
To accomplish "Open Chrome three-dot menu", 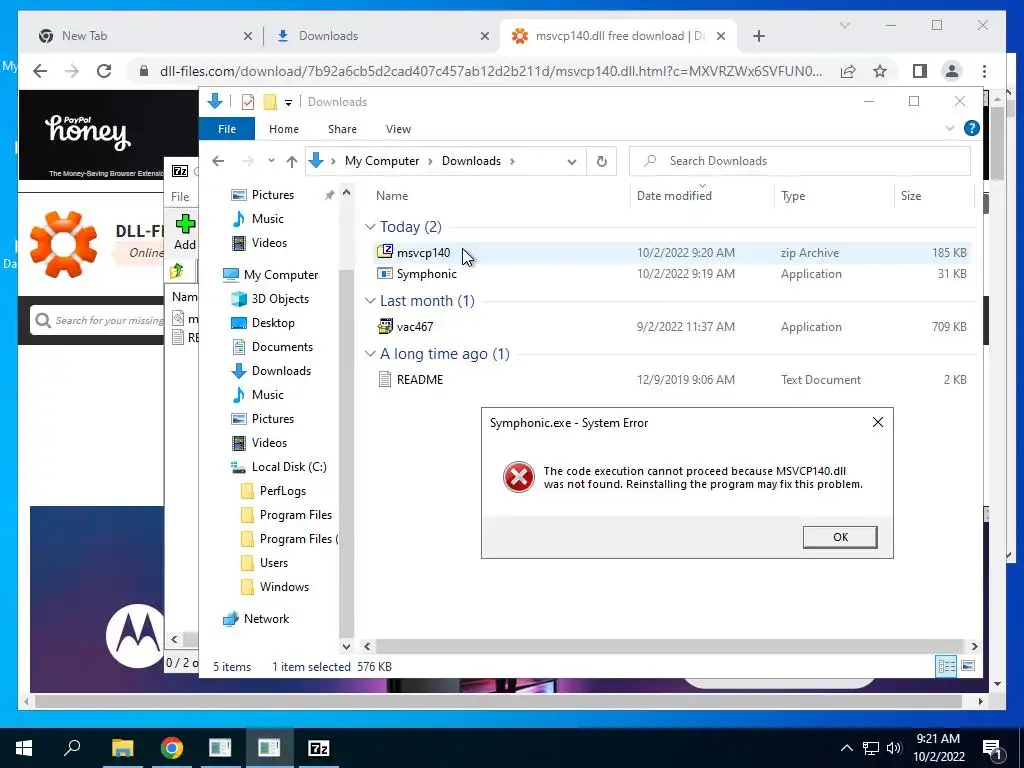I will (x=984, y=71).
